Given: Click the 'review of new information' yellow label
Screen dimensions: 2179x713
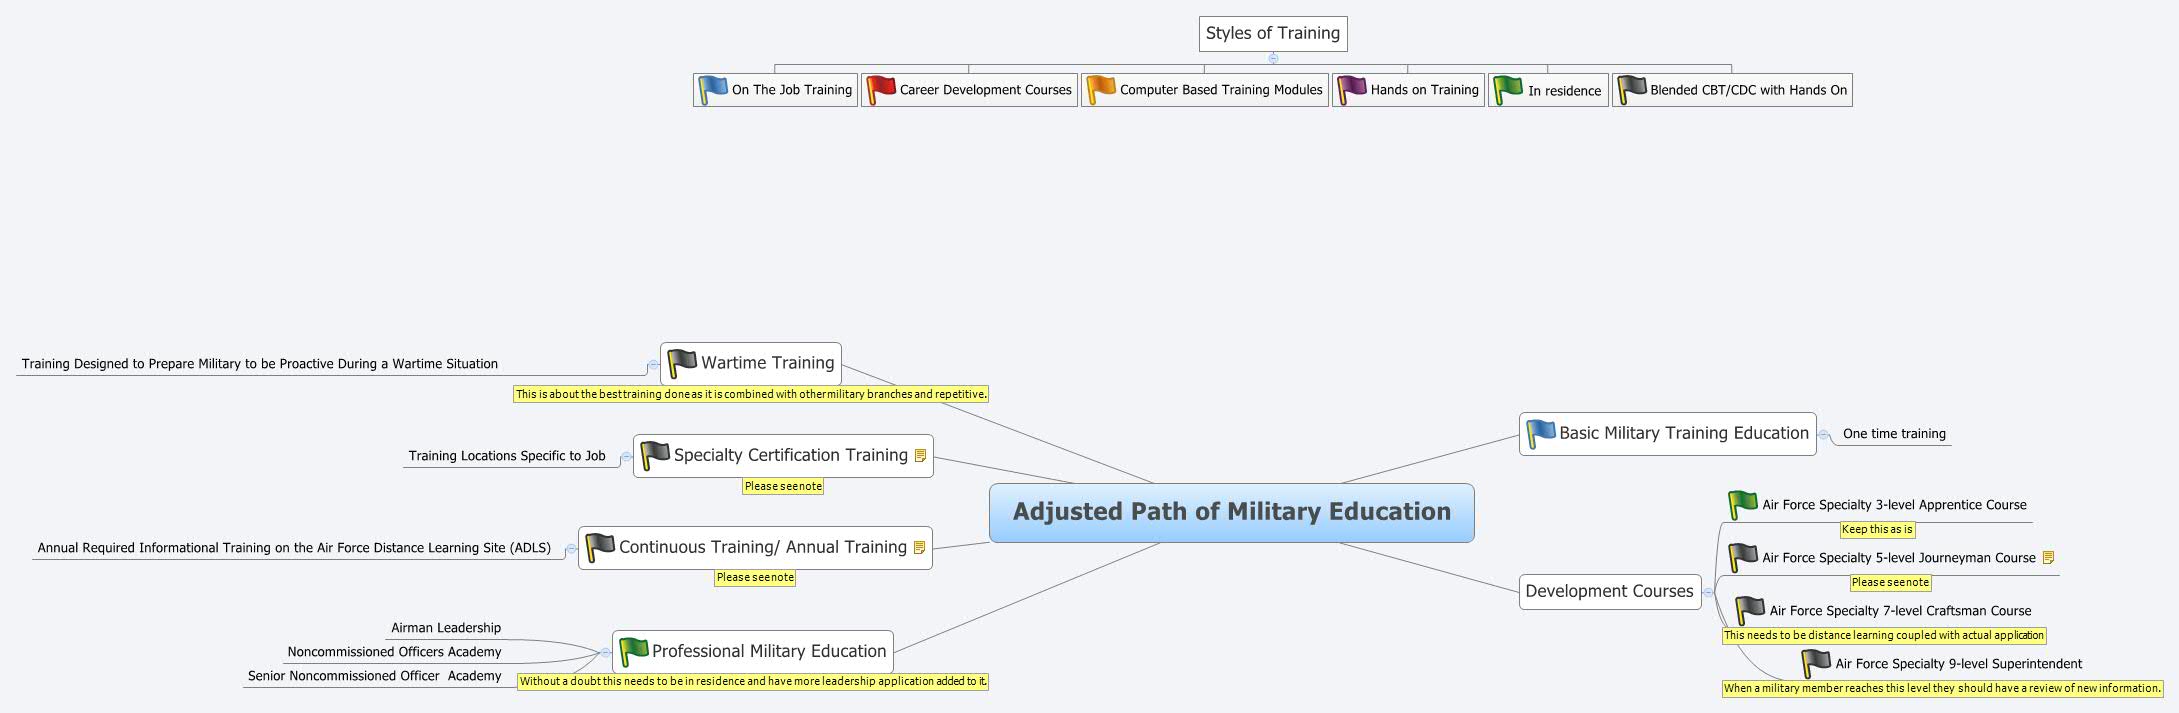Looking at the screenshot, I should click(x=1942, y=689).
